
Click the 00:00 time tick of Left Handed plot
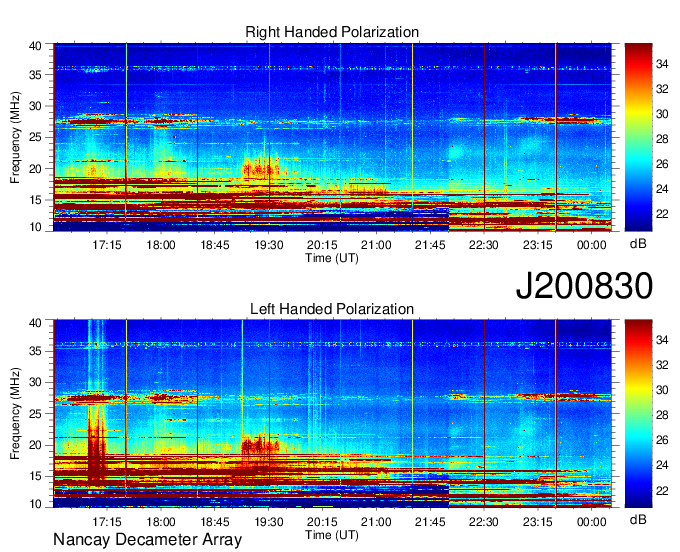(592, 522)
